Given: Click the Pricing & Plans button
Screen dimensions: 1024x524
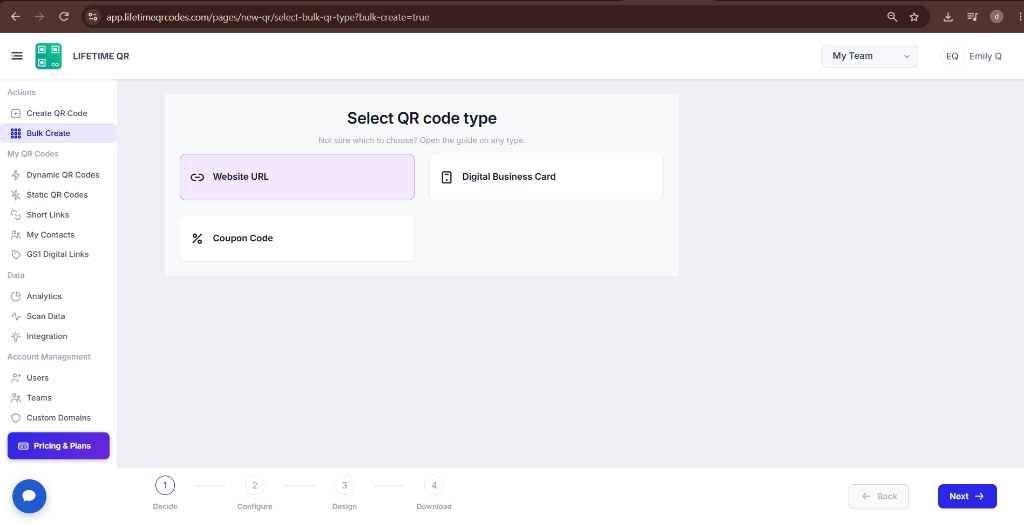Looking at the screenshot, I should pos(59,446).
